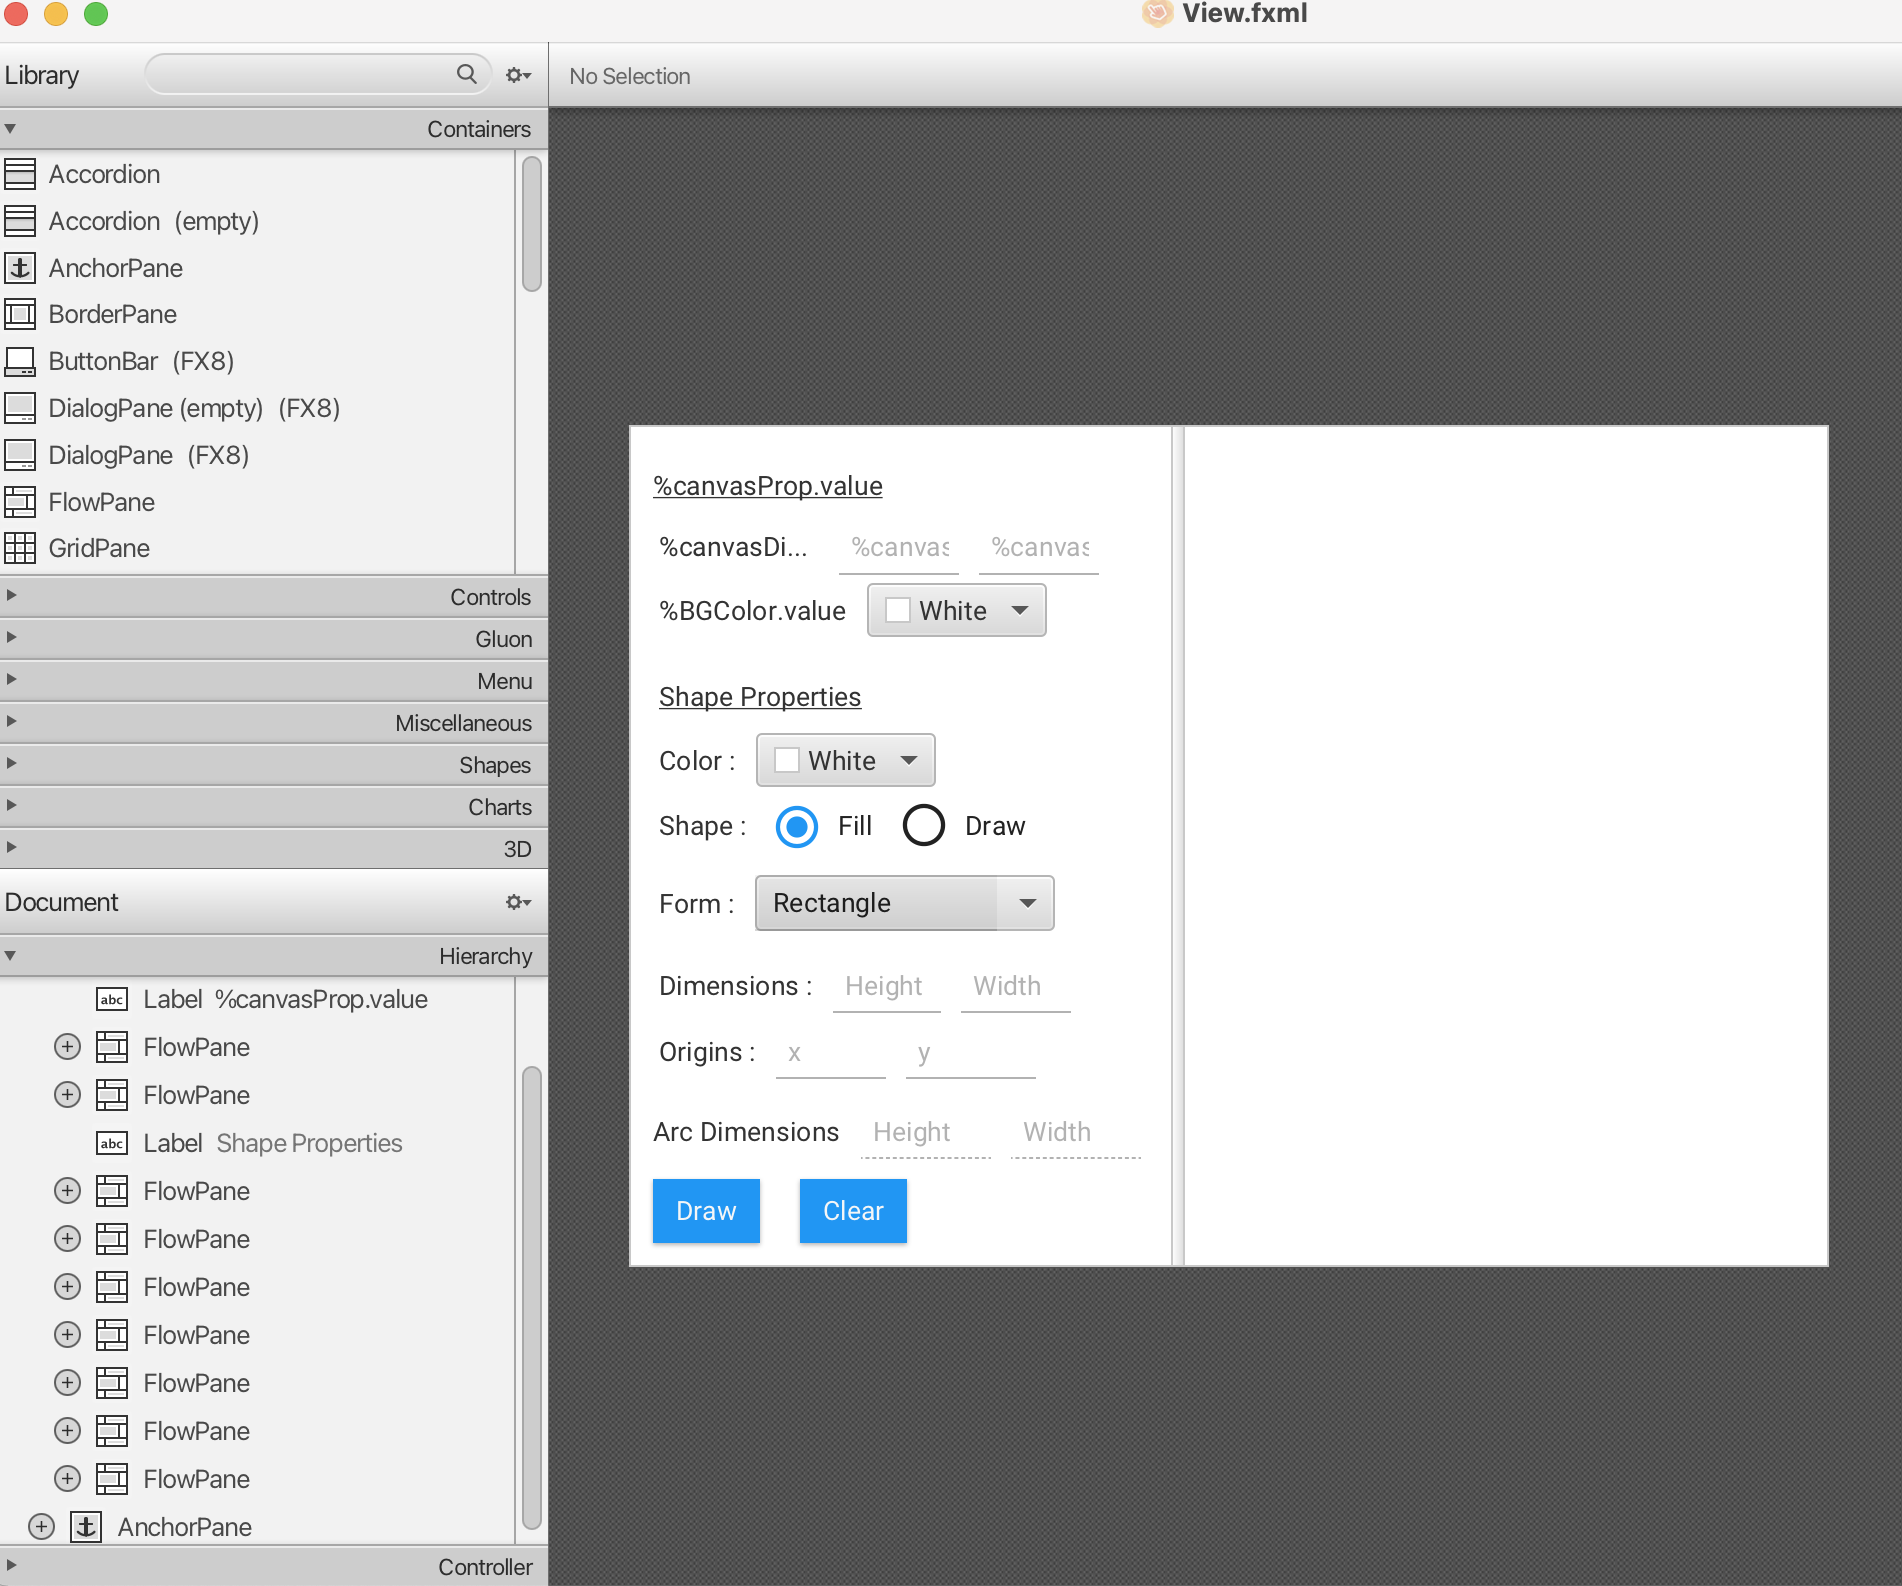
Task: Open the Document panel gear menu
Action: (x=517, y=902)
